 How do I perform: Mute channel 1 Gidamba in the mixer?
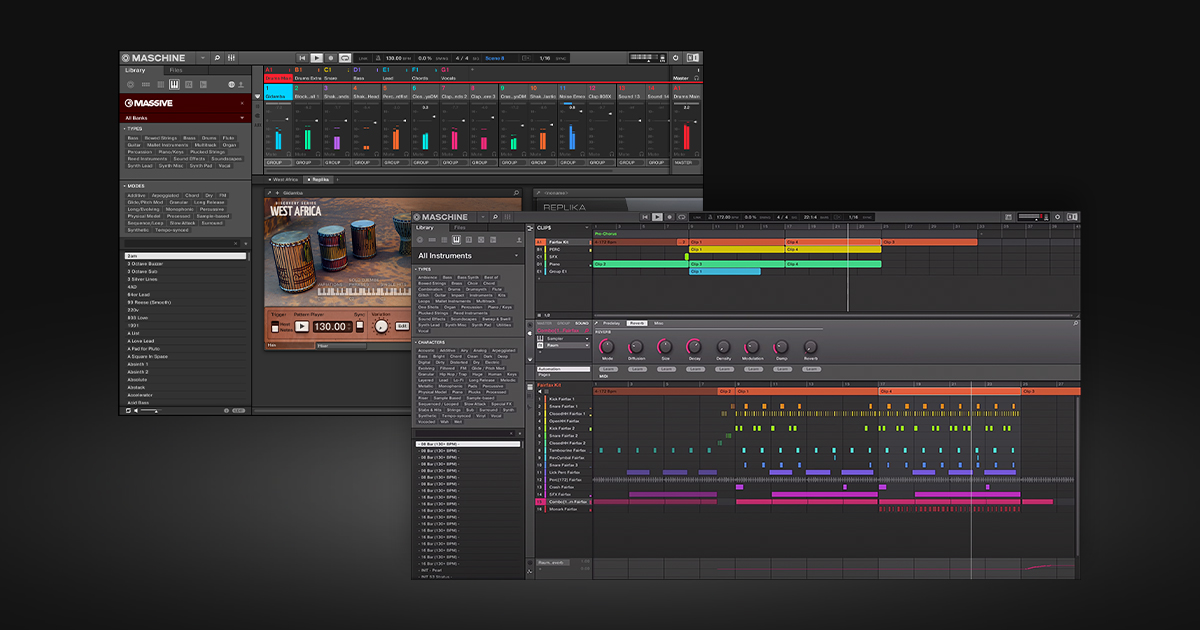tap(270, 154)
